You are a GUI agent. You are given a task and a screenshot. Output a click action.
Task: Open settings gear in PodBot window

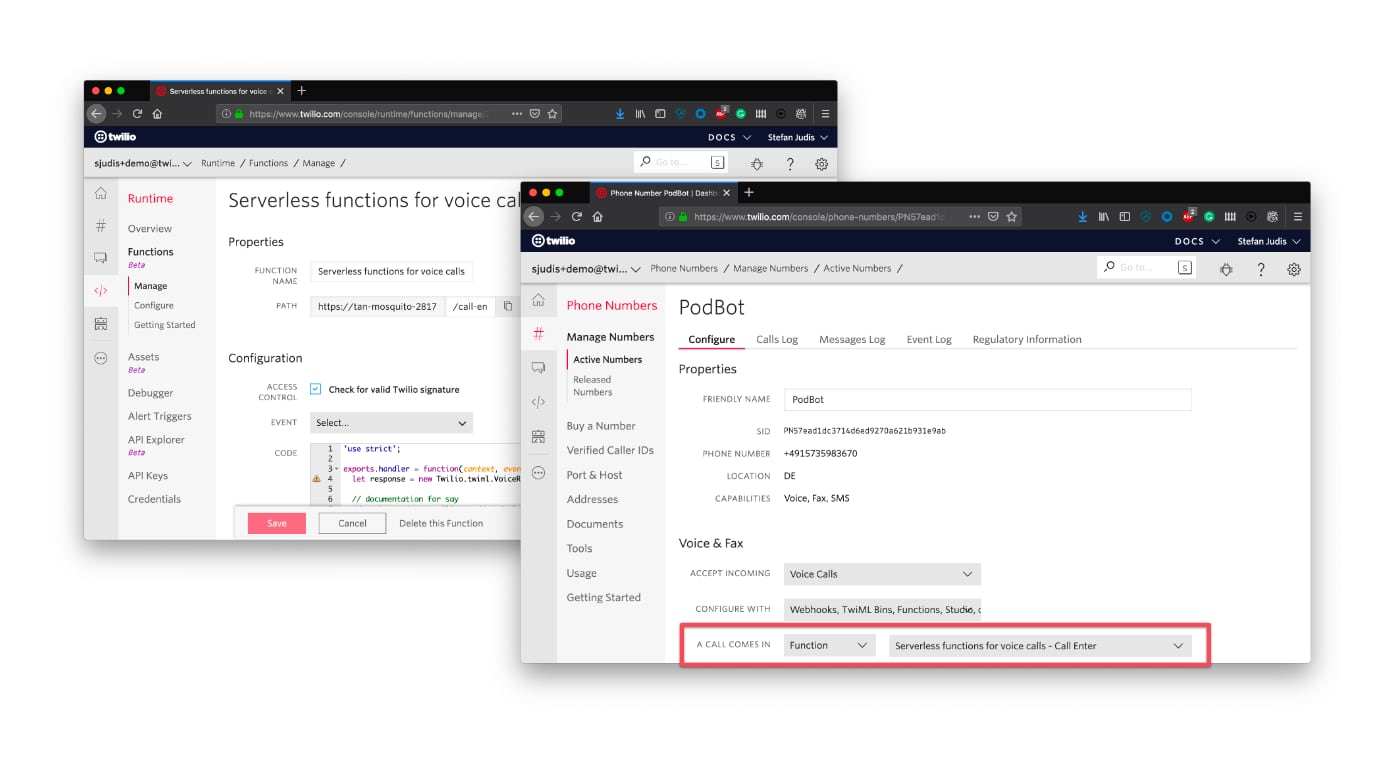click(1294, 269)
